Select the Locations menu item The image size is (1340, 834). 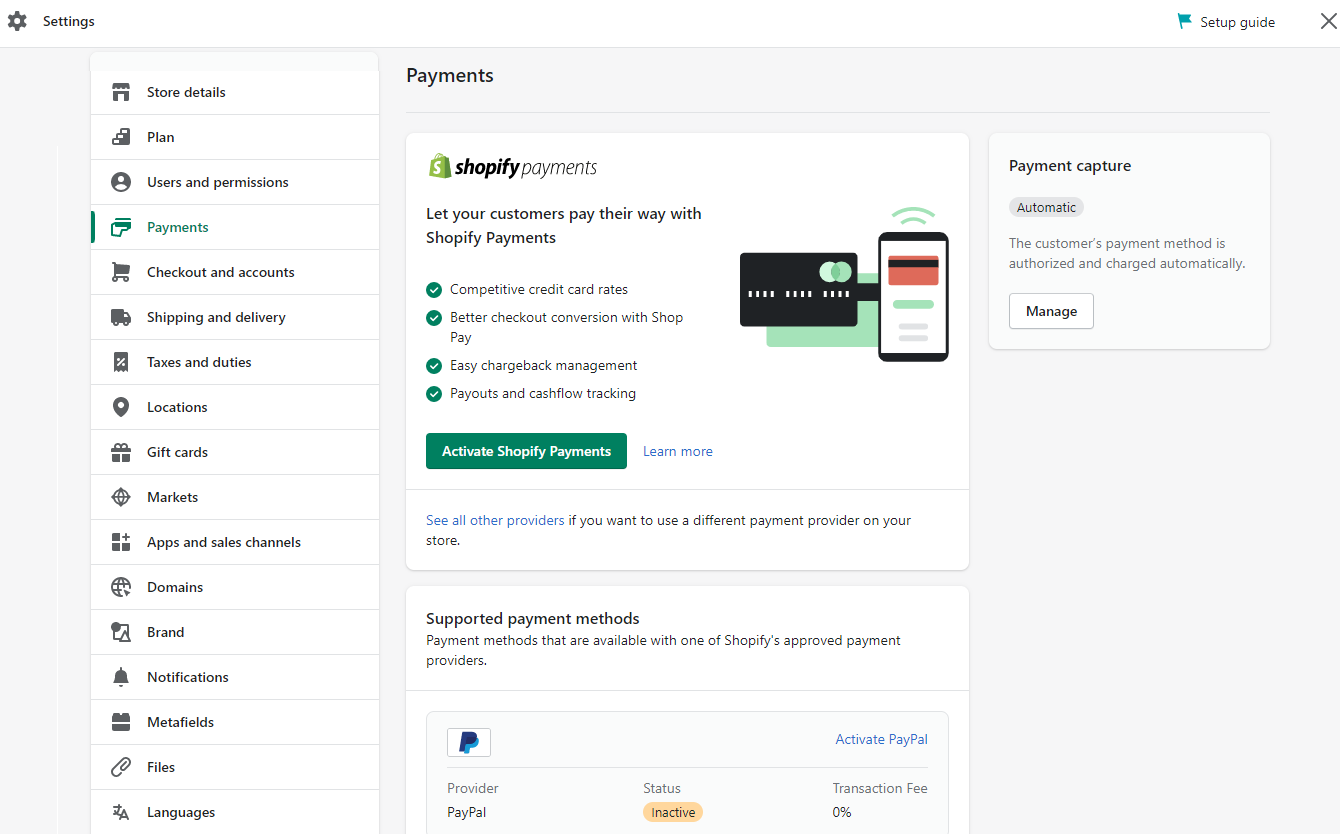235,407
